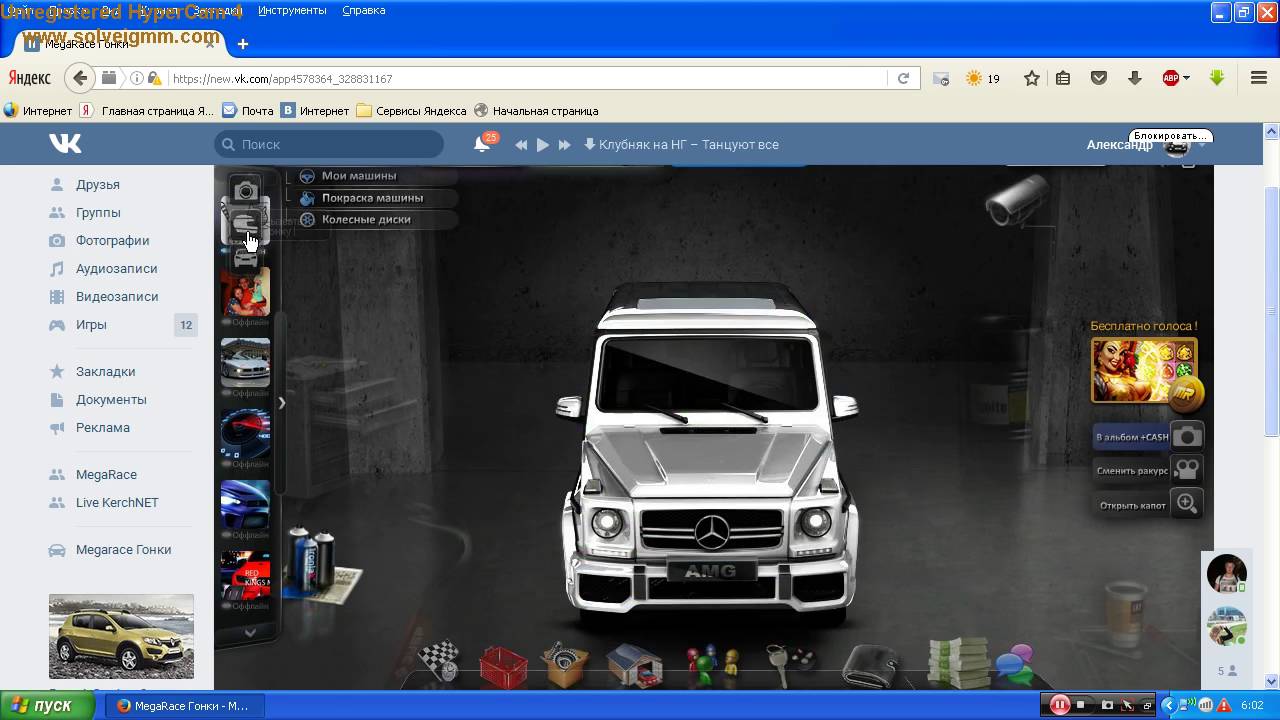Expand friends panel with right chevron
Screen dimensions: 1280x720
tap(282, 403)
